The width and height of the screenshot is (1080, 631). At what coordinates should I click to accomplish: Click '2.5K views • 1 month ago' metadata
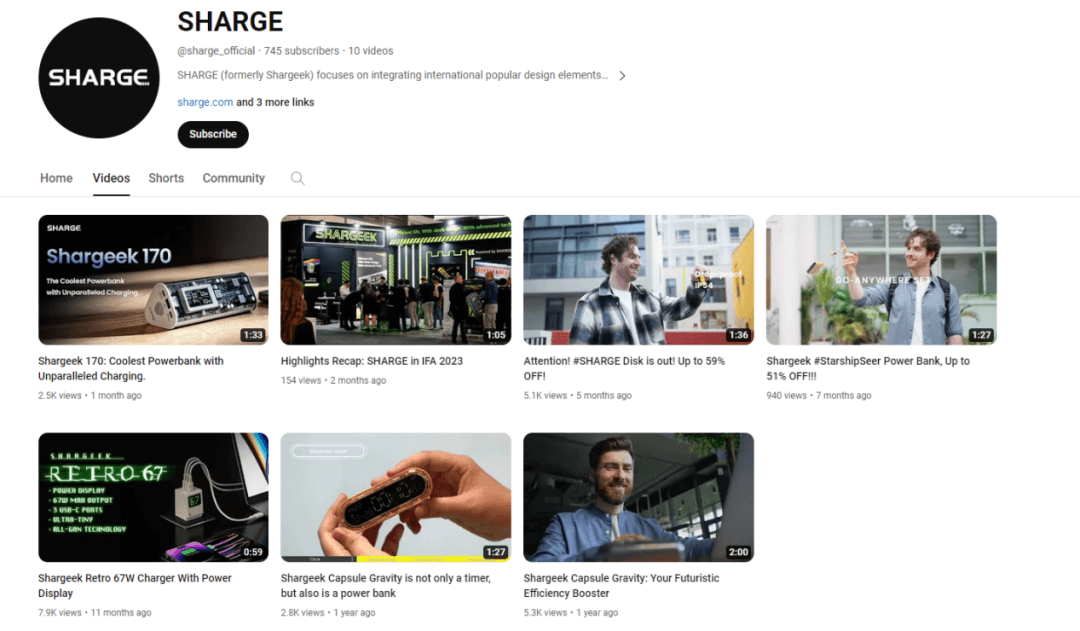pos(90,395)
